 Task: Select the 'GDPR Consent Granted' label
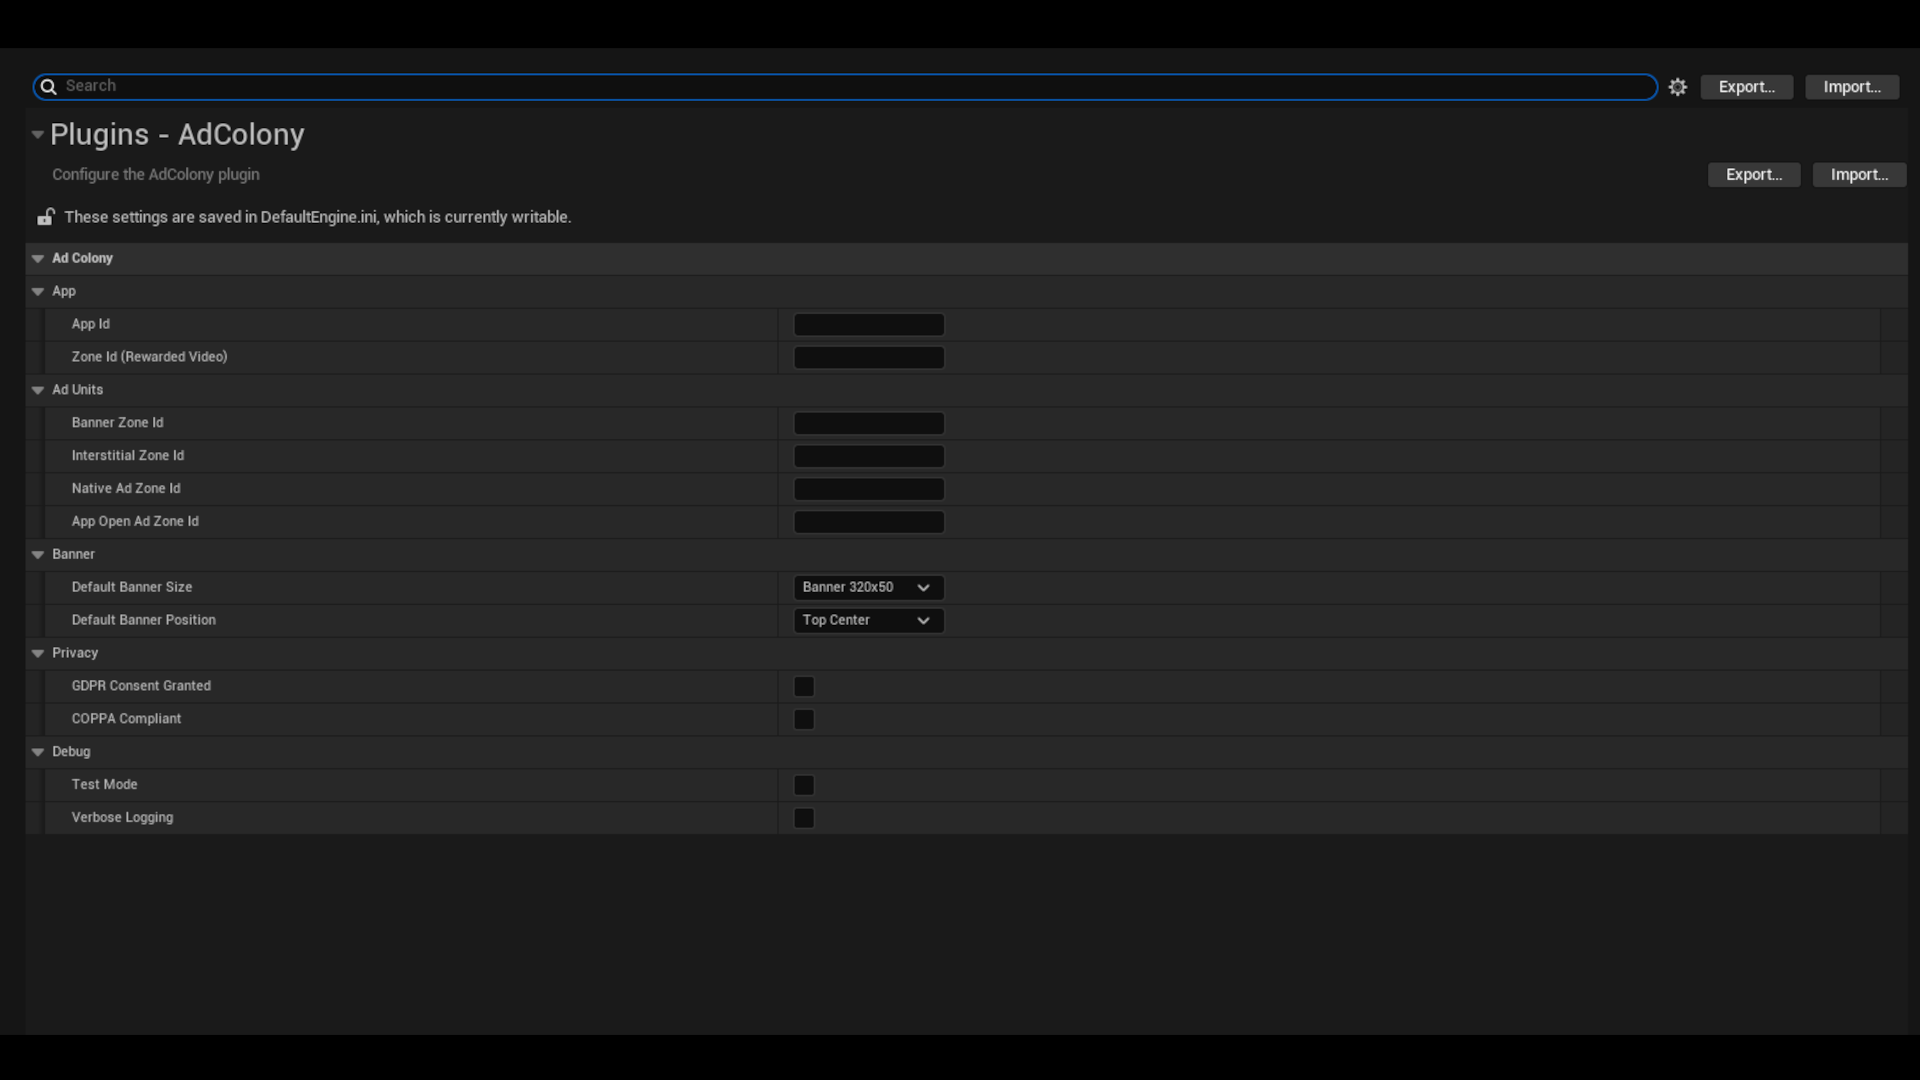[x=141, y=686]
